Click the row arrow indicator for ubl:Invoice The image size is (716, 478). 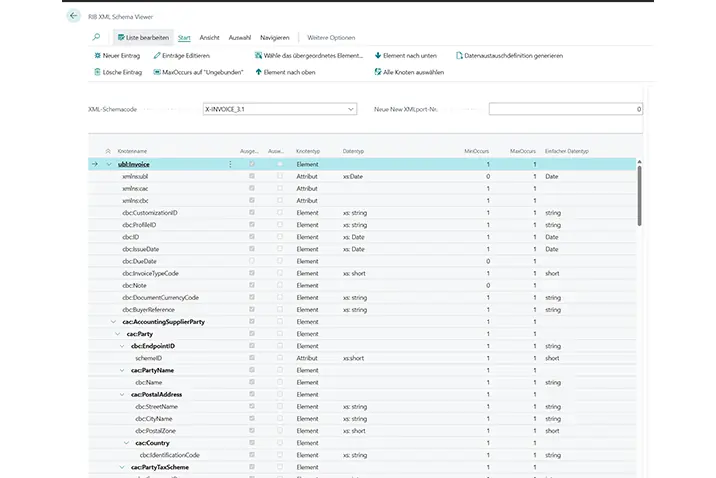(x=95, y=164)
